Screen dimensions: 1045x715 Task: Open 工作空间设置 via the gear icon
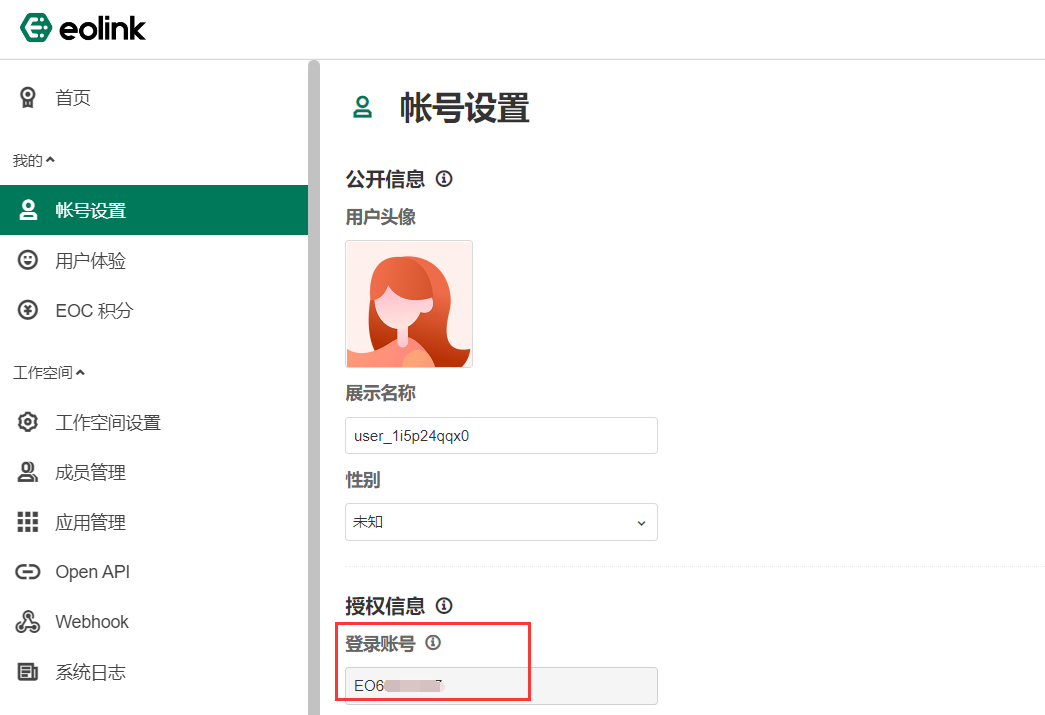(28, 422)
